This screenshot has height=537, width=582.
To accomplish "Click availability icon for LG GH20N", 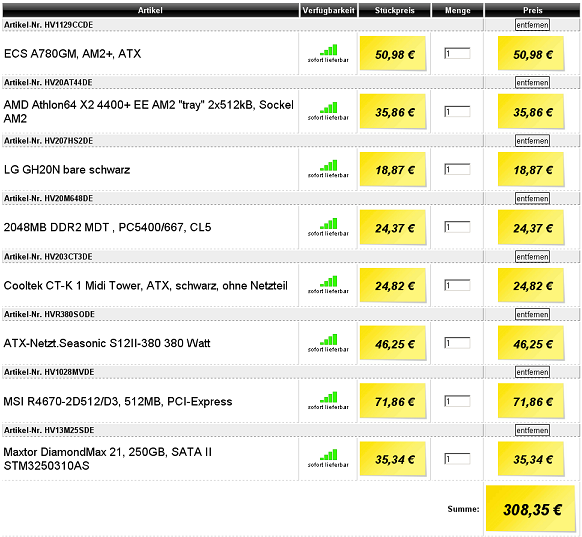I will pyautogui.click(x=328, y=169).
